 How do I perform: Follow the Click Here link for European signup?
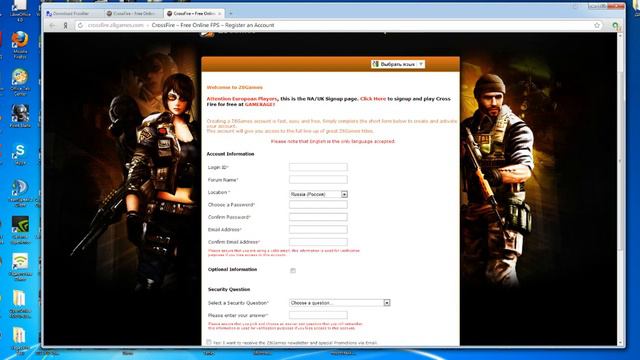(x=373, y=99)
